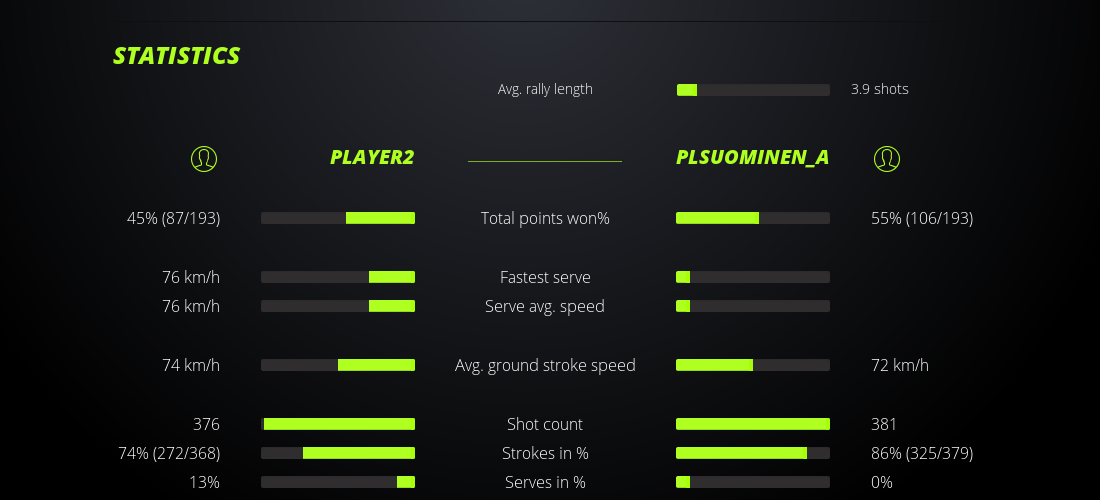Click the Serves in % label
1100x500 pixels.
(x=545, y=482)
